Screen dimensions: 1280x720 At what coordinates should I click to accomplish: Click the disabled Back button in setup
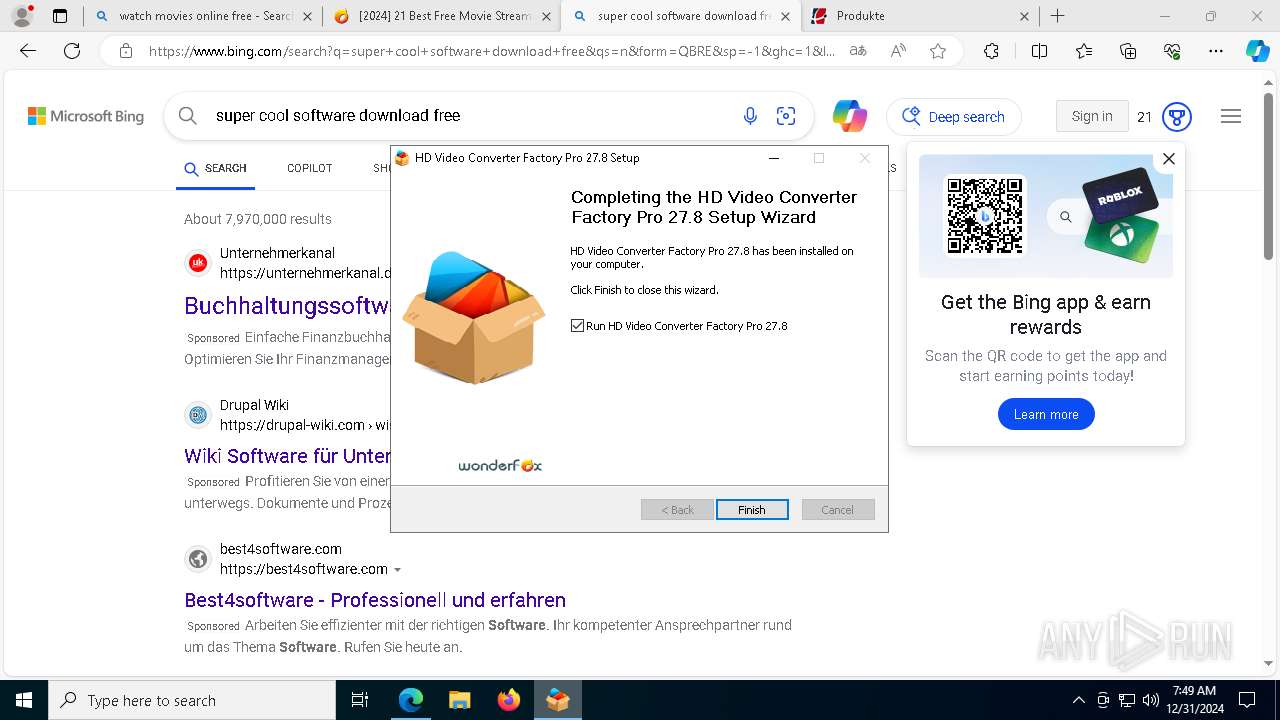[x=677, y=510]
